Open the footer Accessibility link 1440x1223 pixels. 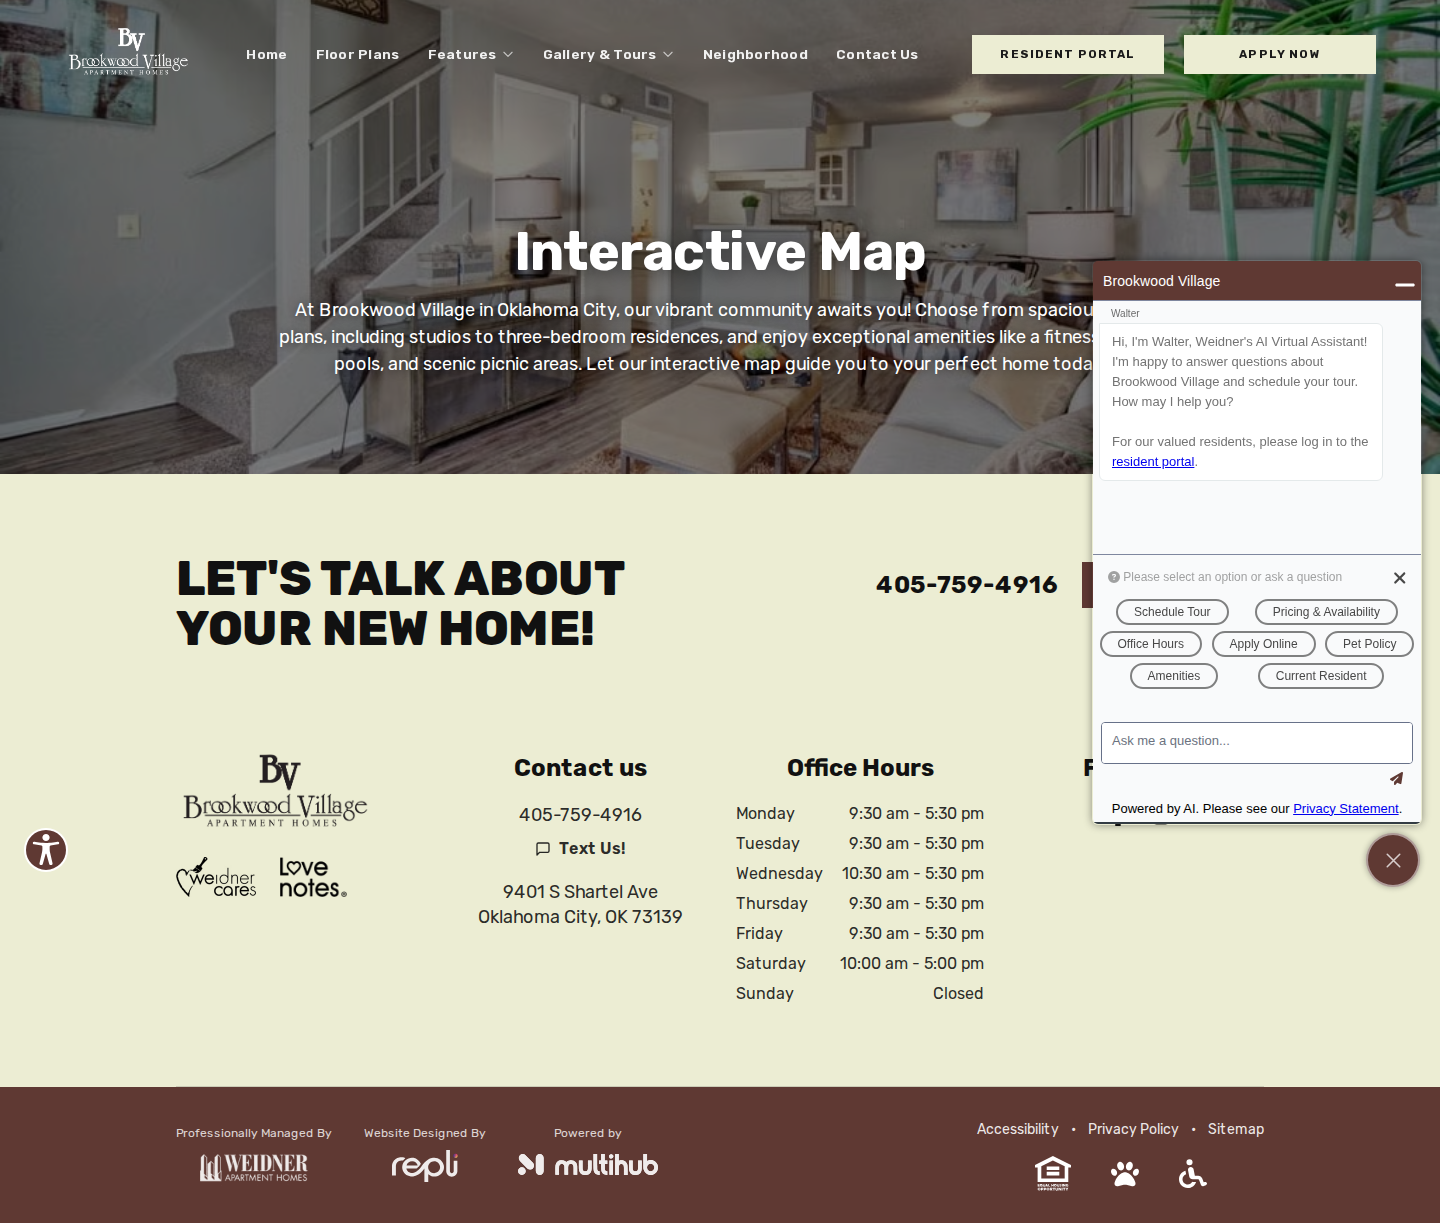point(1017,1129)
